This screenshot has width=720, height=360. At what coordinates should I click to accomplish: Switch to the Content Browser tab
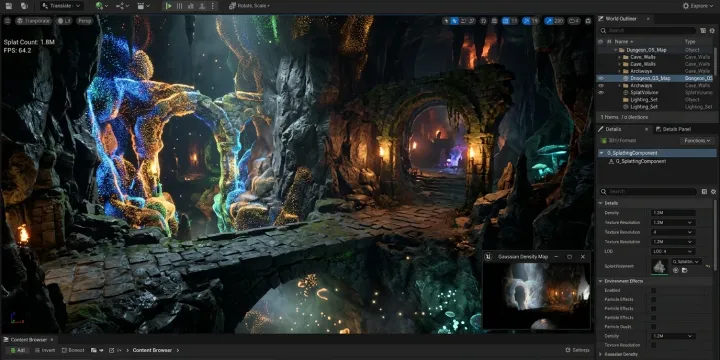pos(28,340)
